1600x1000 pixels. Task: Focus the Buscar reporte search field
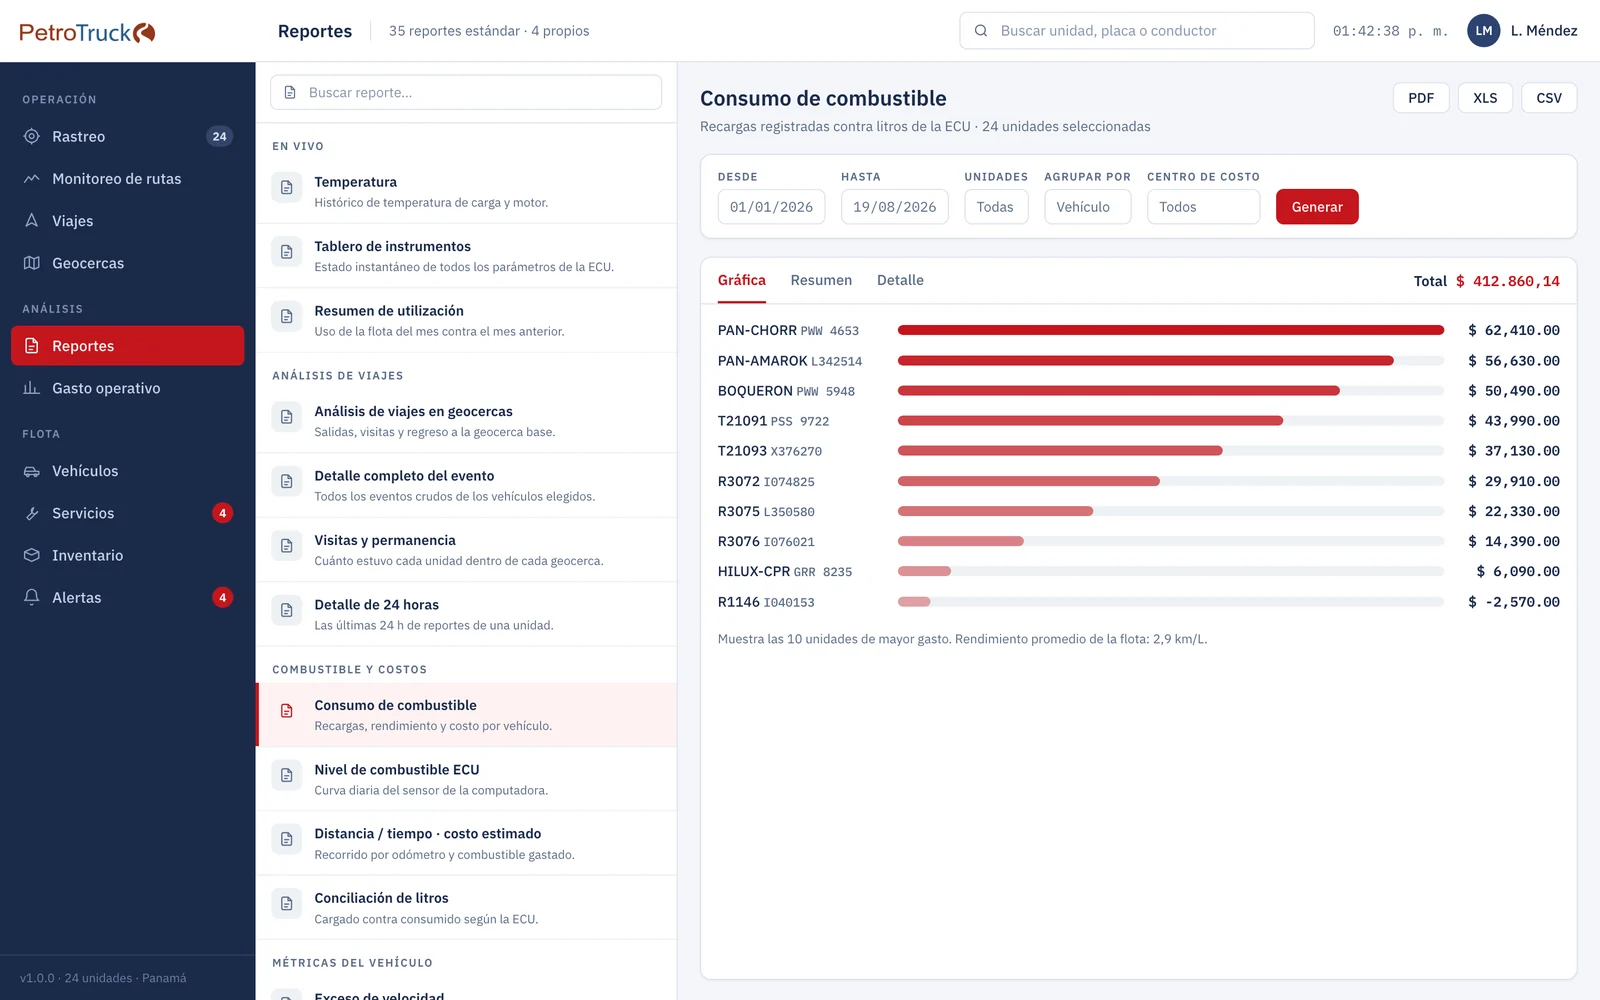[x=466, y=92]
